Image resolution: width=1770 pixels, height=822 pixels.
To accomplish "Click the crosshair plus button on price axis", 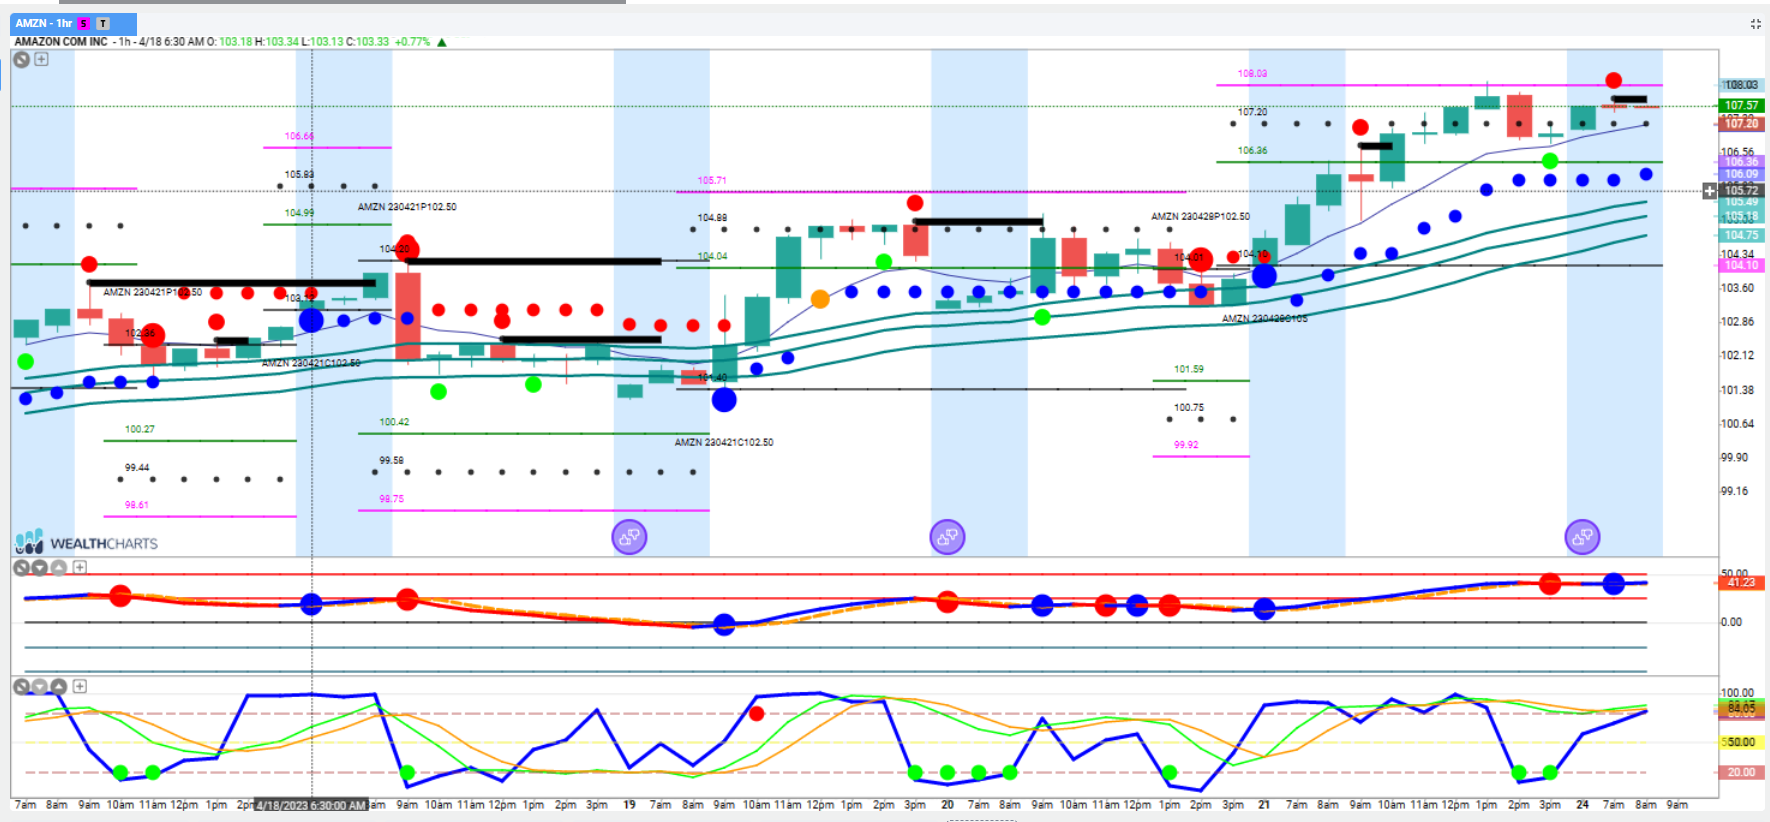I will coord(1710,190).
